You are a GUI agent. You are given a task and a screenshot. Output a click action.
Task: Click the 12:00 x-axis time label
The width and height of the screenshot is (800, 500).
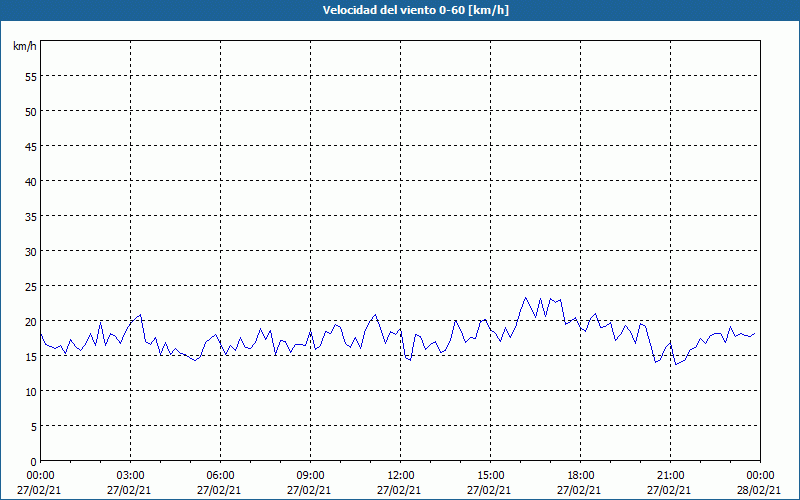pyautogui.click(x=401, y=476)
